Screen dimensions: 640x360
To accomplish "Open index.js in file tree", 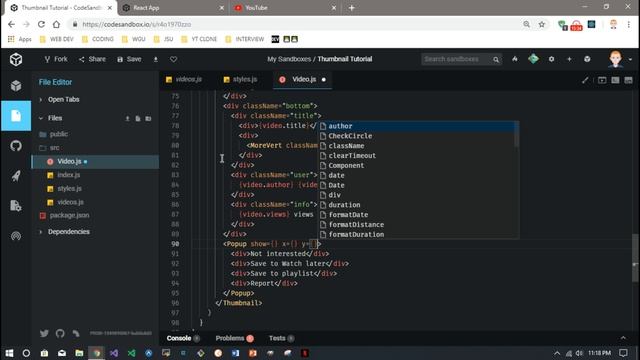I will point(69,175).
